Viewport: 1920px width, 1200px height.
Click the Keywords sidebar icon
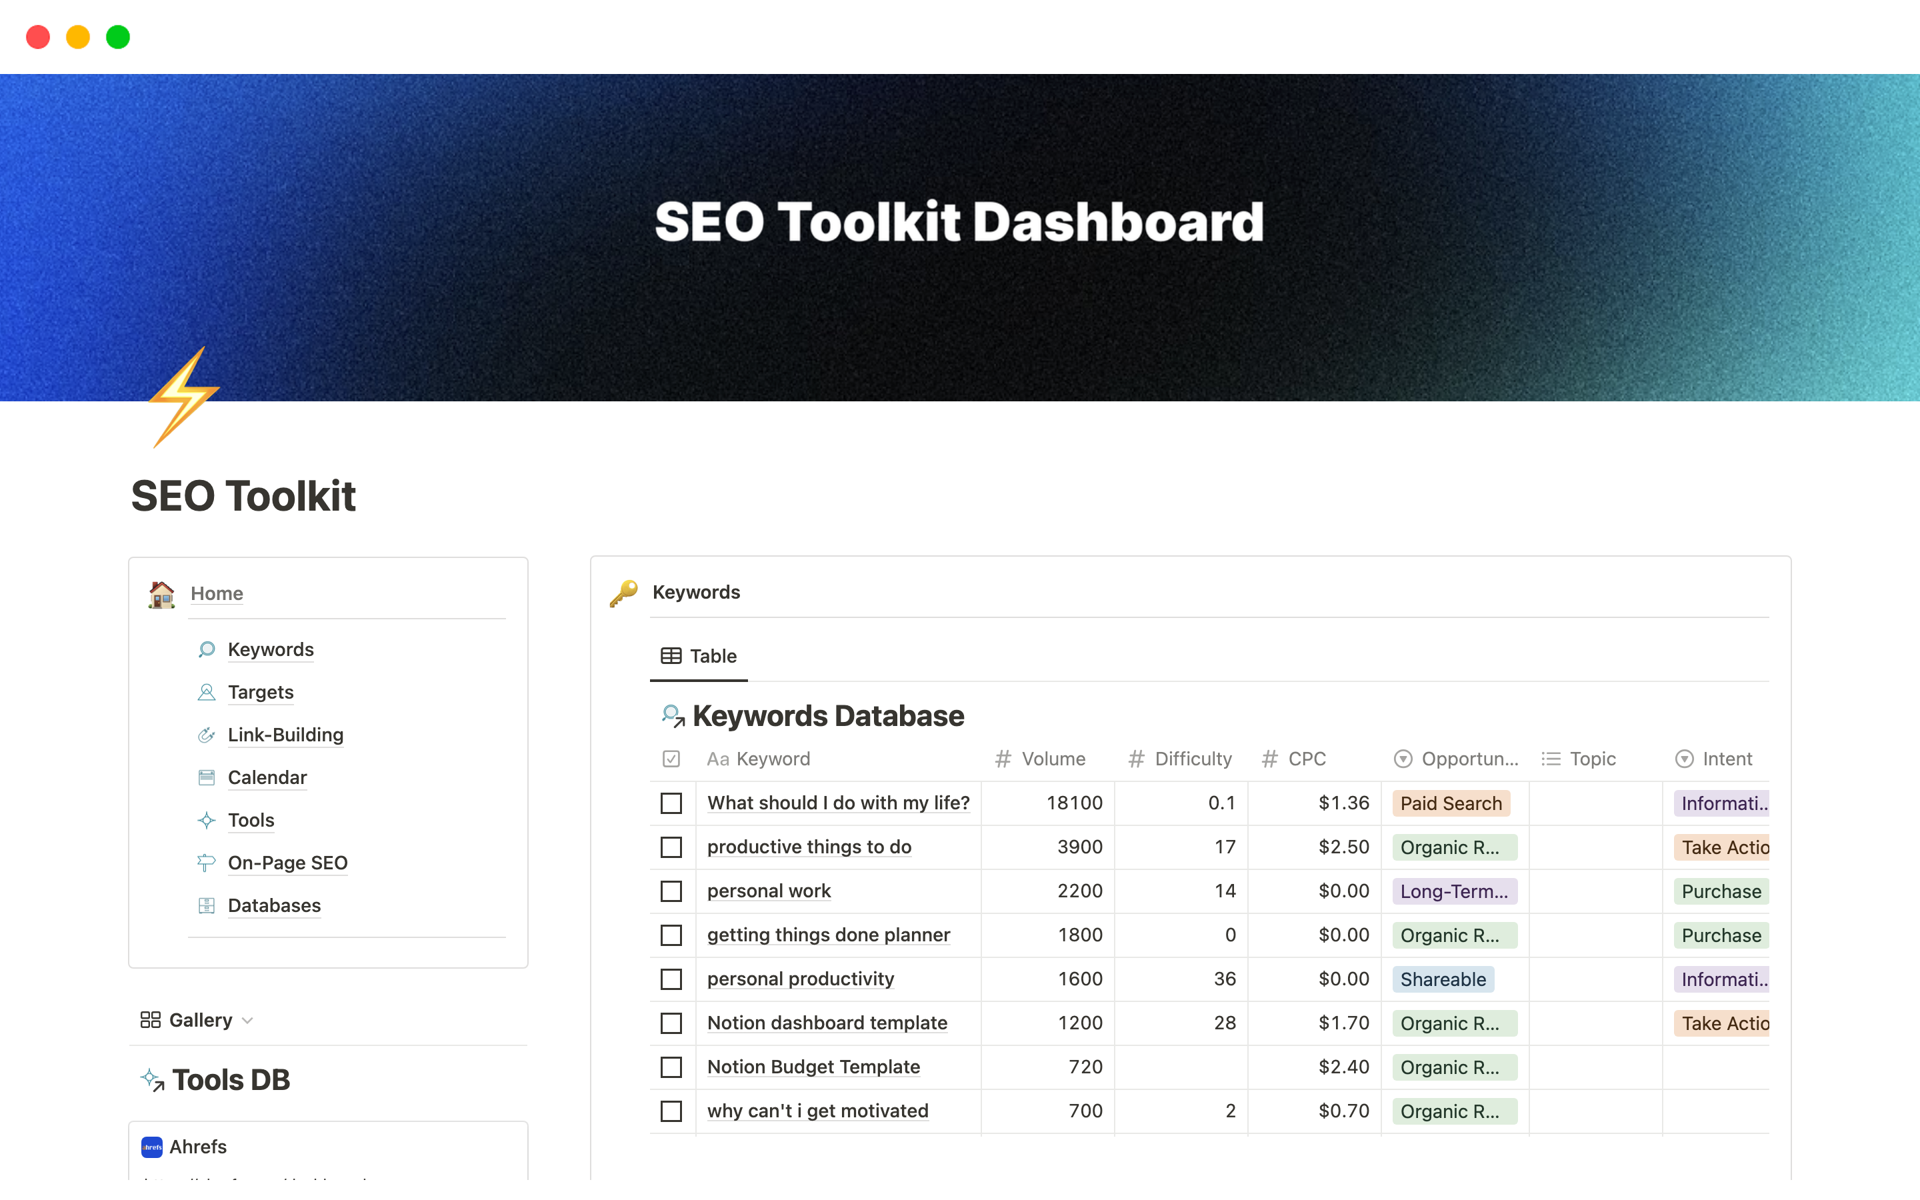click(x=207, y=647)
